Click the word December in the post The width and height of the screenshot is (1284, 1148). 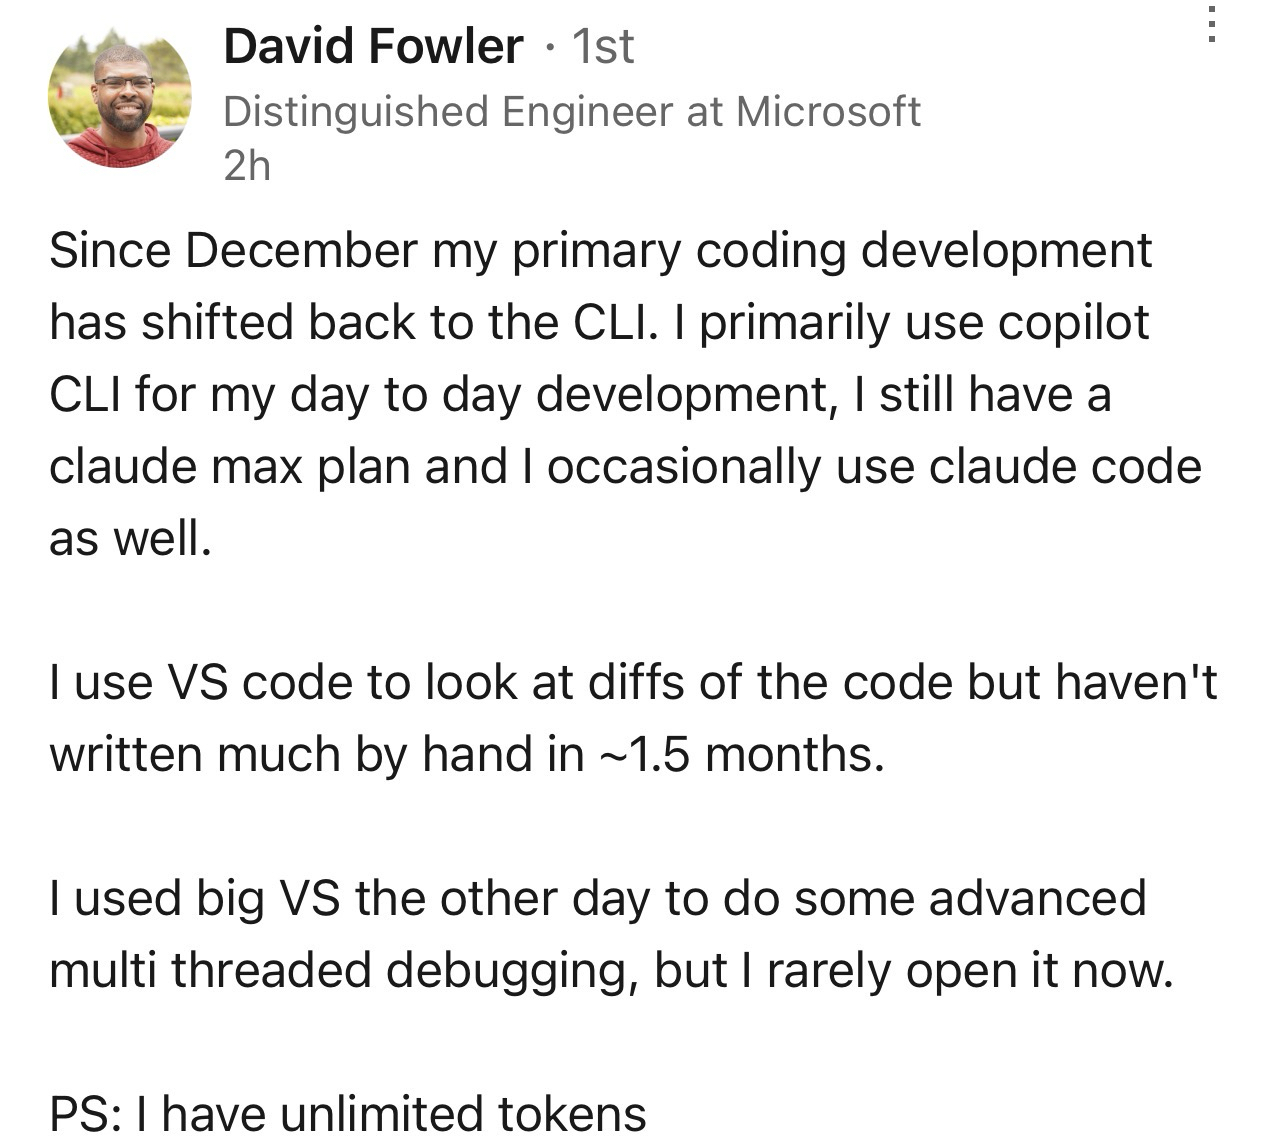coord(301,251)
